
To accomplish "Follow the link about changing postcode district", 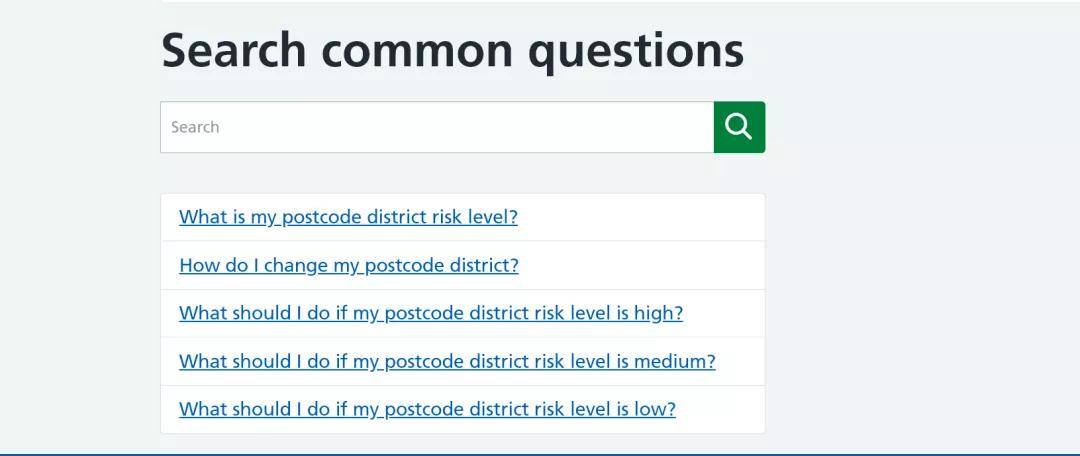I will click(349, 265).
